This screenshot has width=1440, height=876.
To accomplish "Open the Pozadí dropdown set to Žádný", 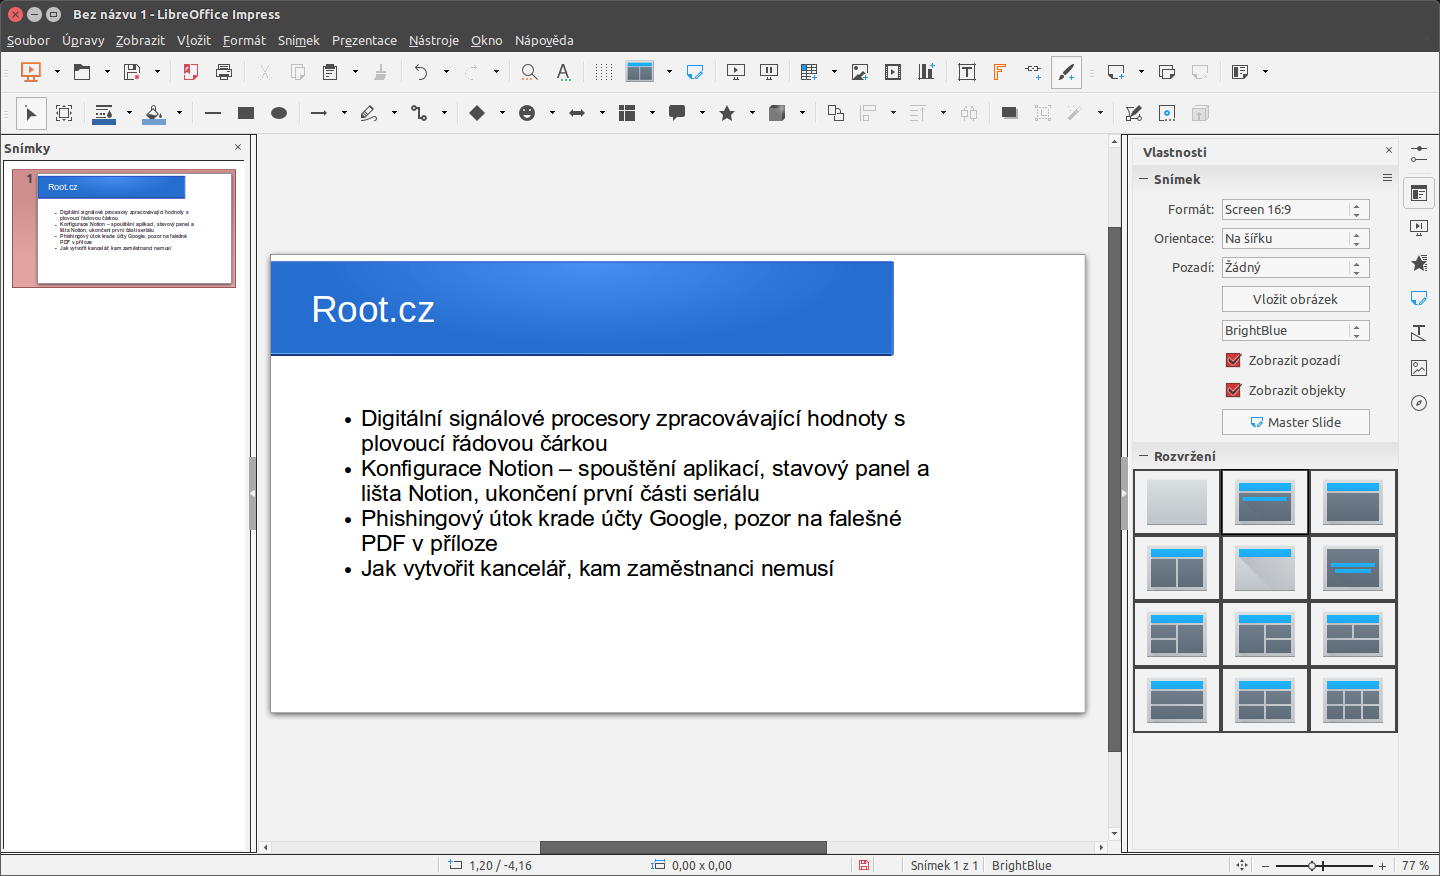I will 1295,267.
